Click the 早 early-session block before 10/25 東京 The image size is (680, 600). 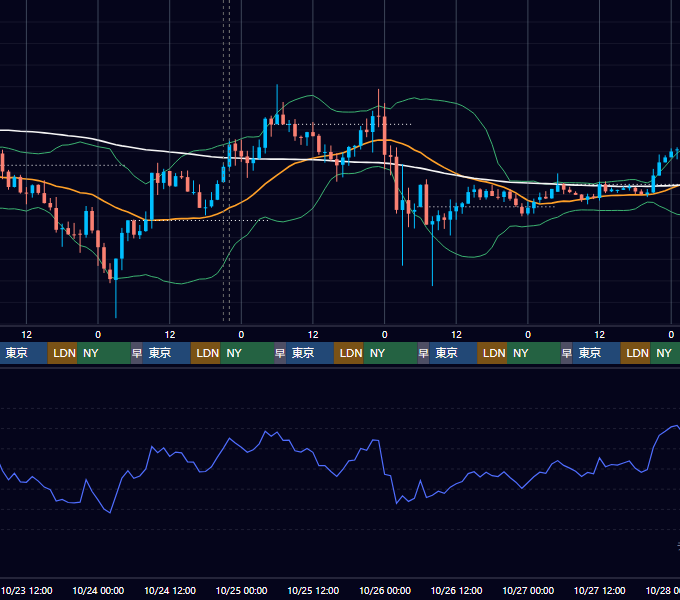(280, 353)
